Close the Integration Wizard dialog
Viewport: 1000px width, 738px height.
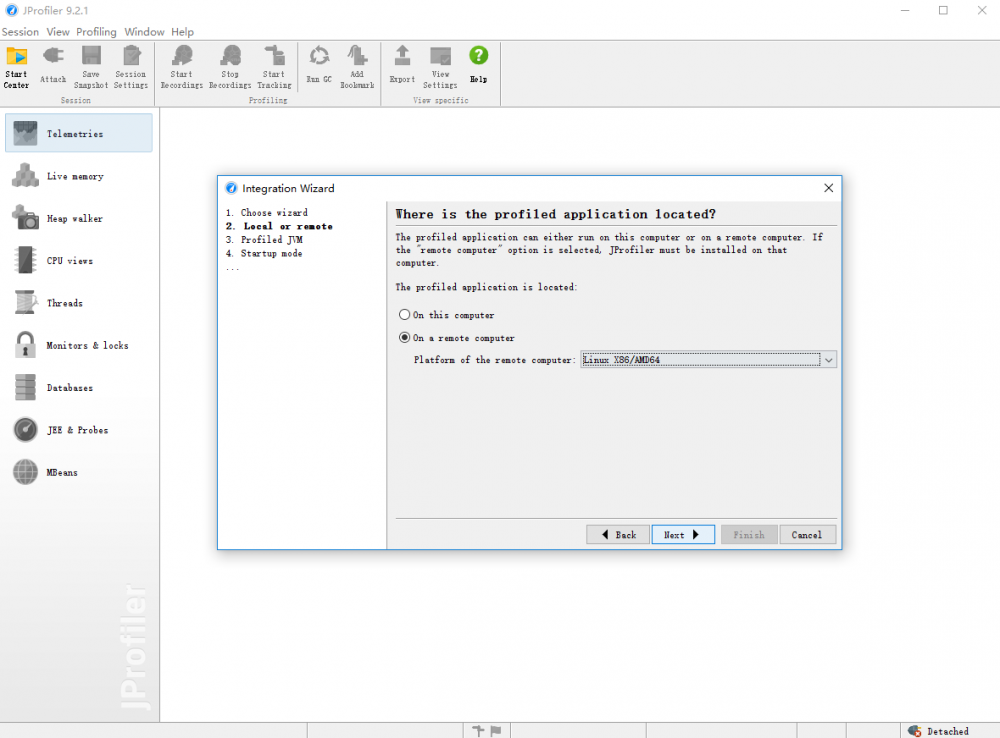coord(828,188)
